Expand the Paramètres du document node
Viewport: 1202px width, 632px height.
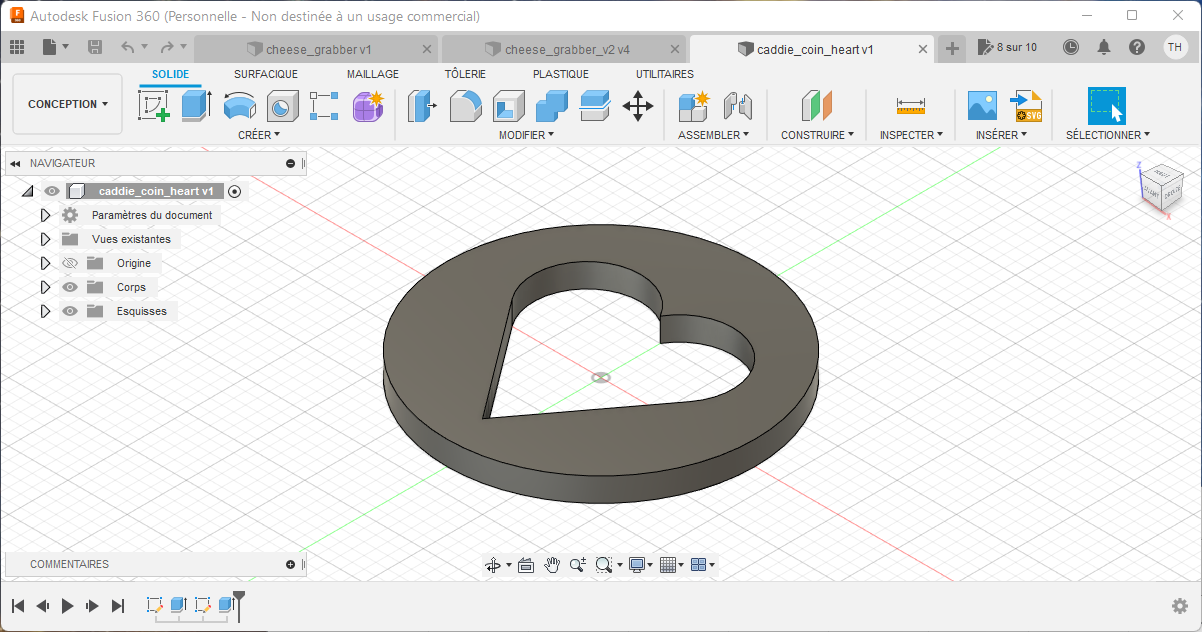tap(45, 215)
